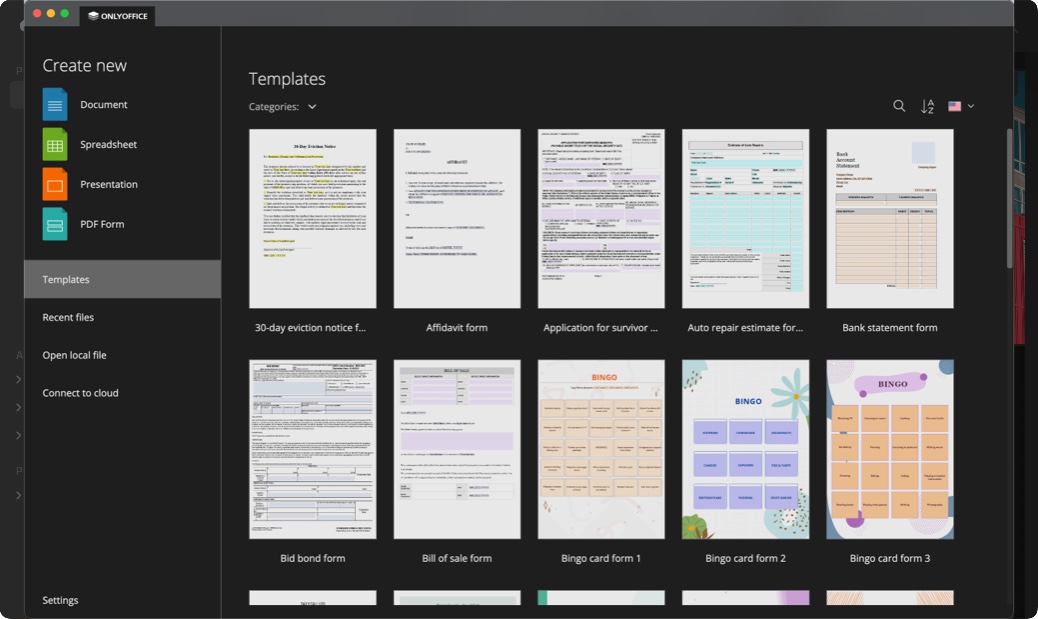Choose Open local file

point(75,355)
